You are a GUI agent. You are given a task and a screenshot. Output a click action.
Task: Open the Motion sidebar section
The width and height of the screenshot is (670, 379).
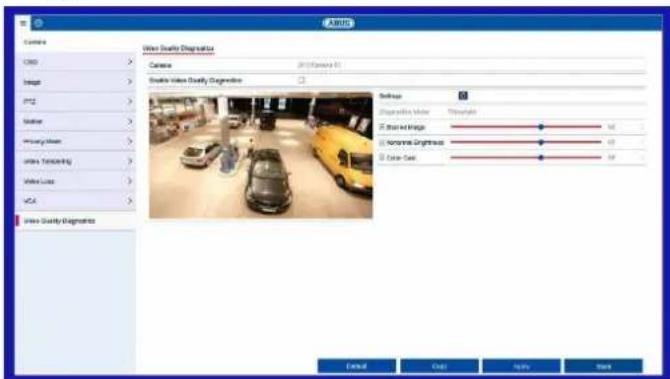coord(76,121)
